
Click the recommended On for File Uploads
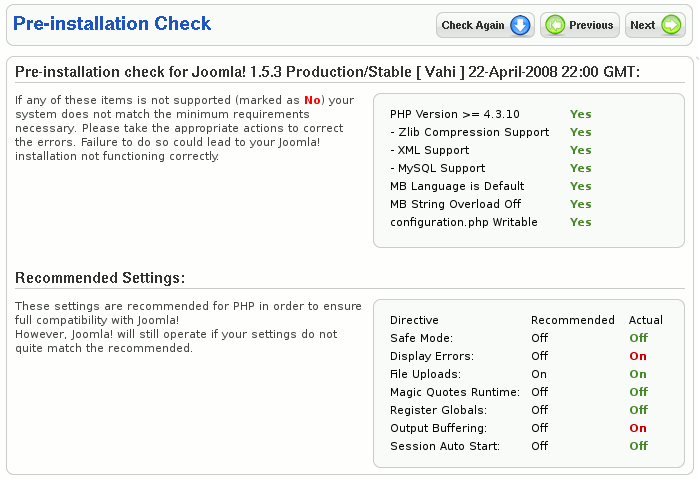coord(539,374)
